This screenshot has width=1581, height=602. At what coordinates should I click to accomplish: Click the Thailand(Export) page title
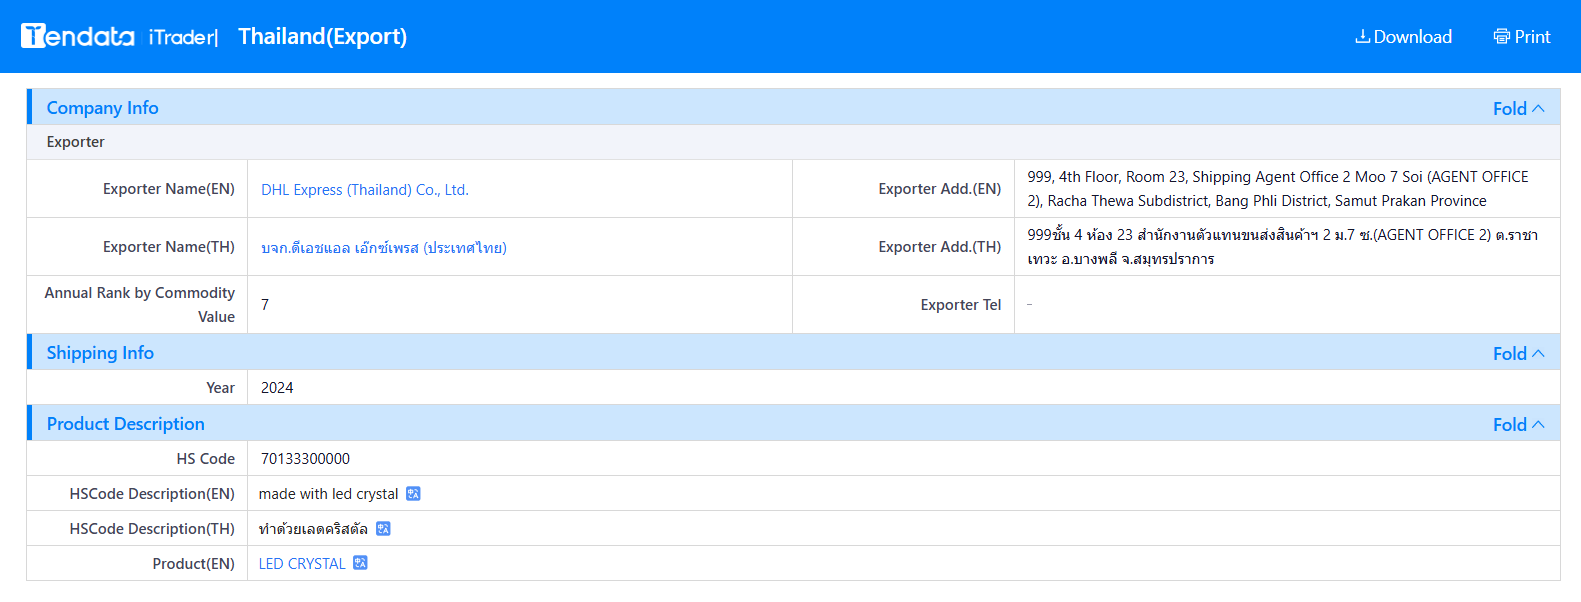tap(322, 36)
